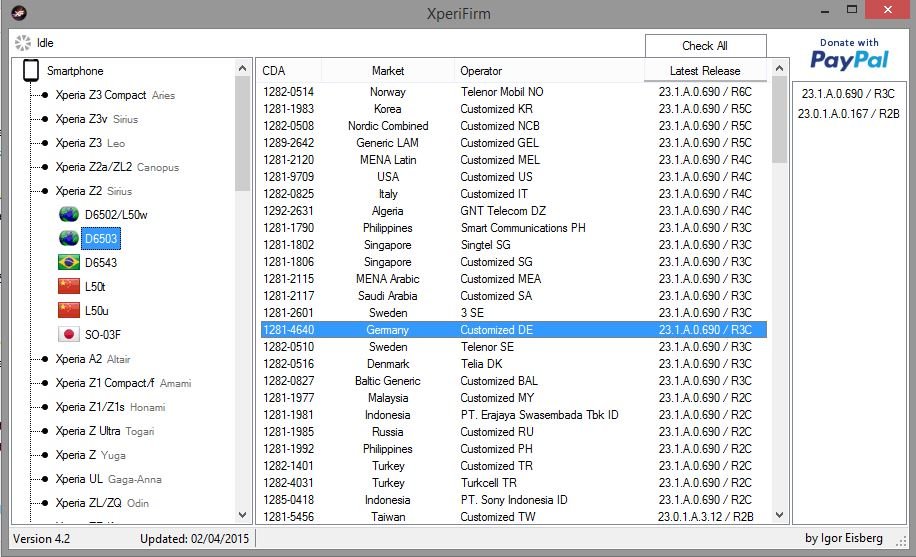Click the firmware list scroll-down arrow
Viewport: 916px width, 557px height.
pyautogui.click(x=779, y=515)
